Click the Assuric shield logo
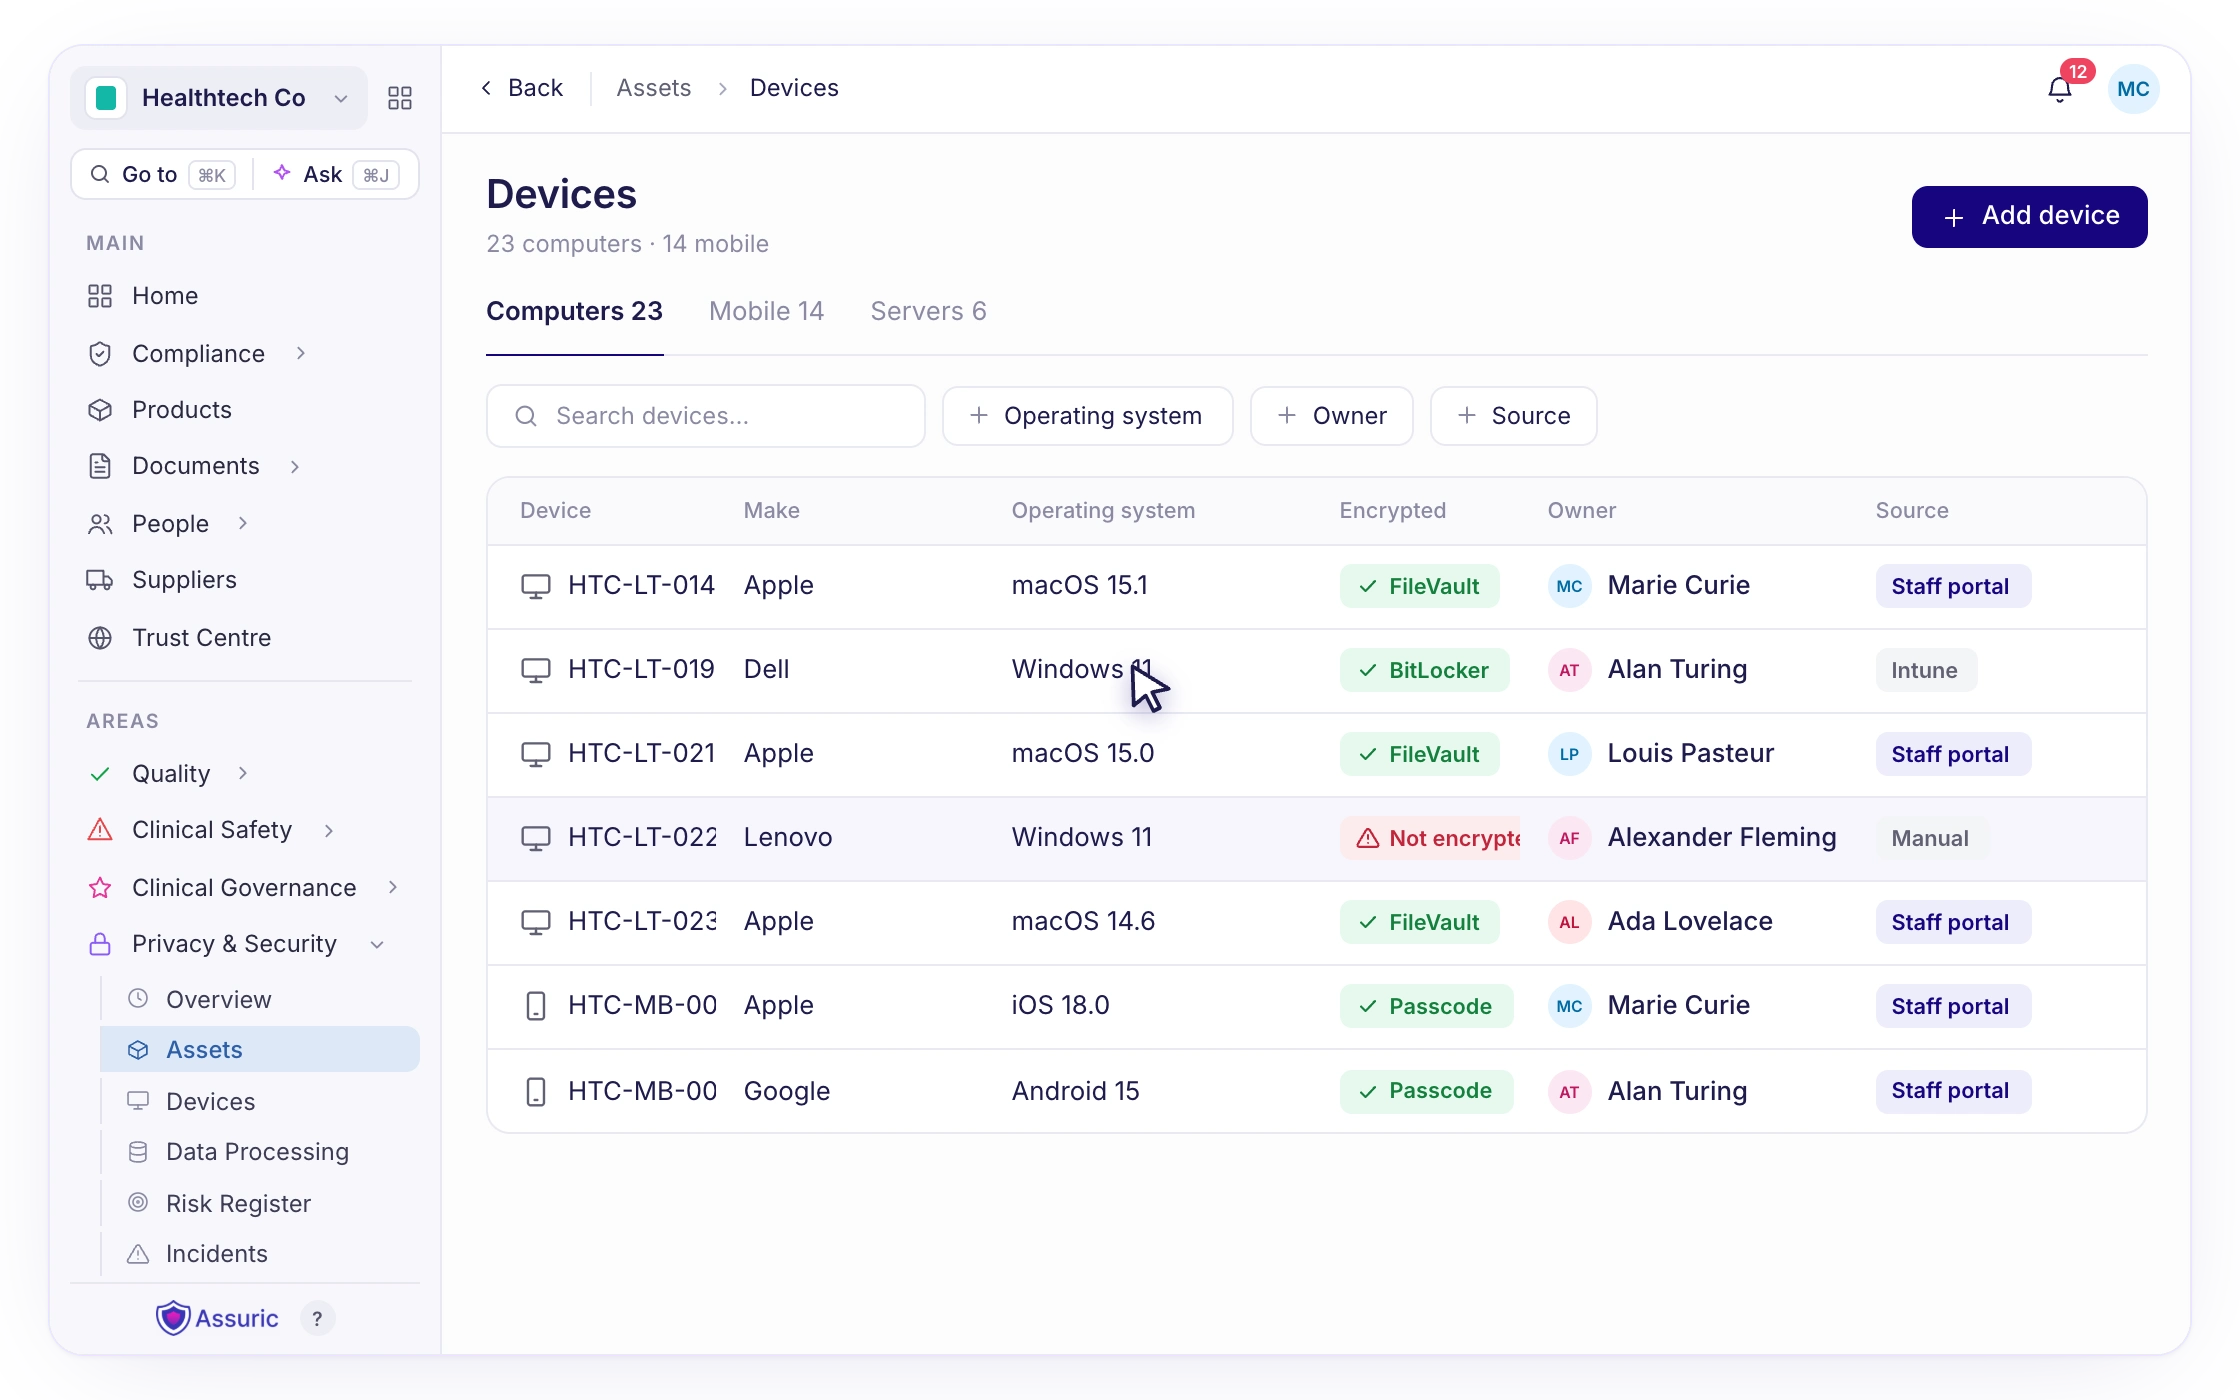The width and height of the screenshot is (2240, 1400). point(173,1318)
